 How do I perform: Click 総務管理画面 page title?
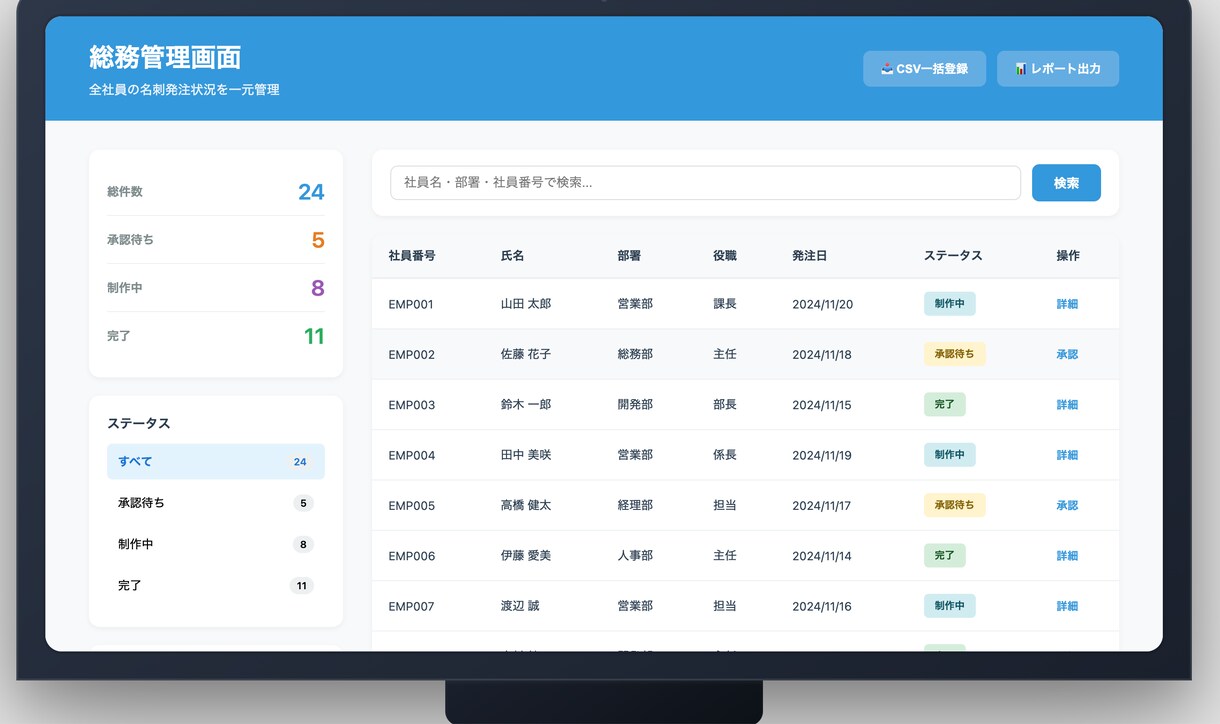click(x=165, y=57)
